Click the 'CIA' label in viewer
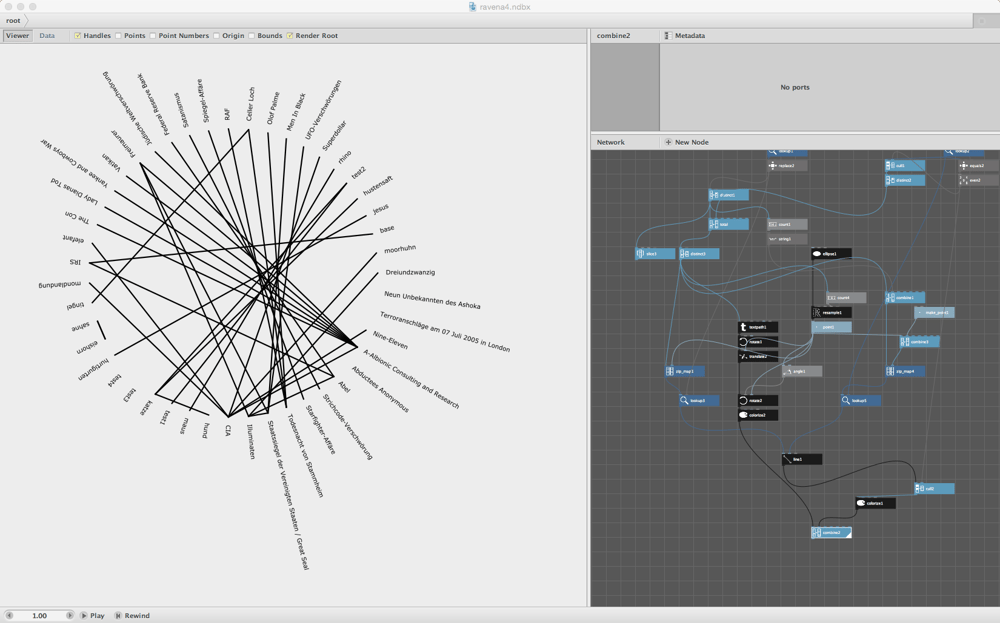Screen dimensions: 1000x623 click(228, 431)
